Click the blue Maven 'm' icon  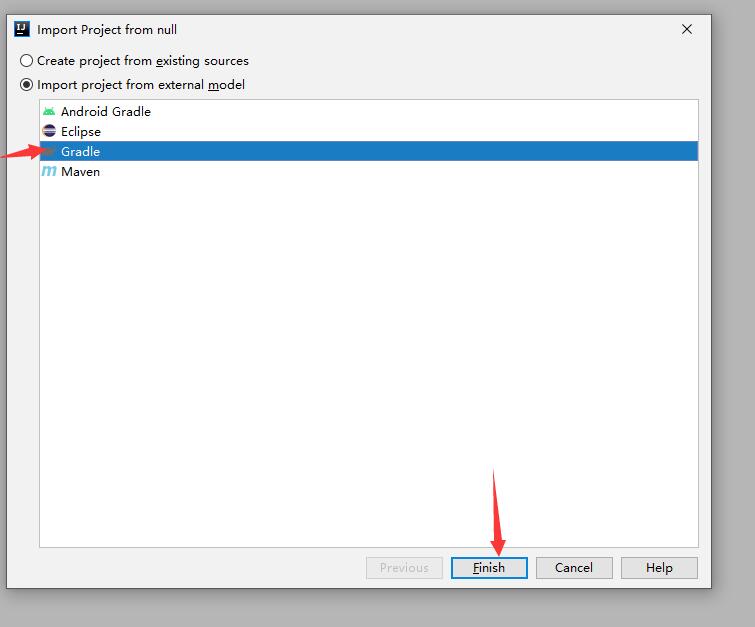[49, 171]
